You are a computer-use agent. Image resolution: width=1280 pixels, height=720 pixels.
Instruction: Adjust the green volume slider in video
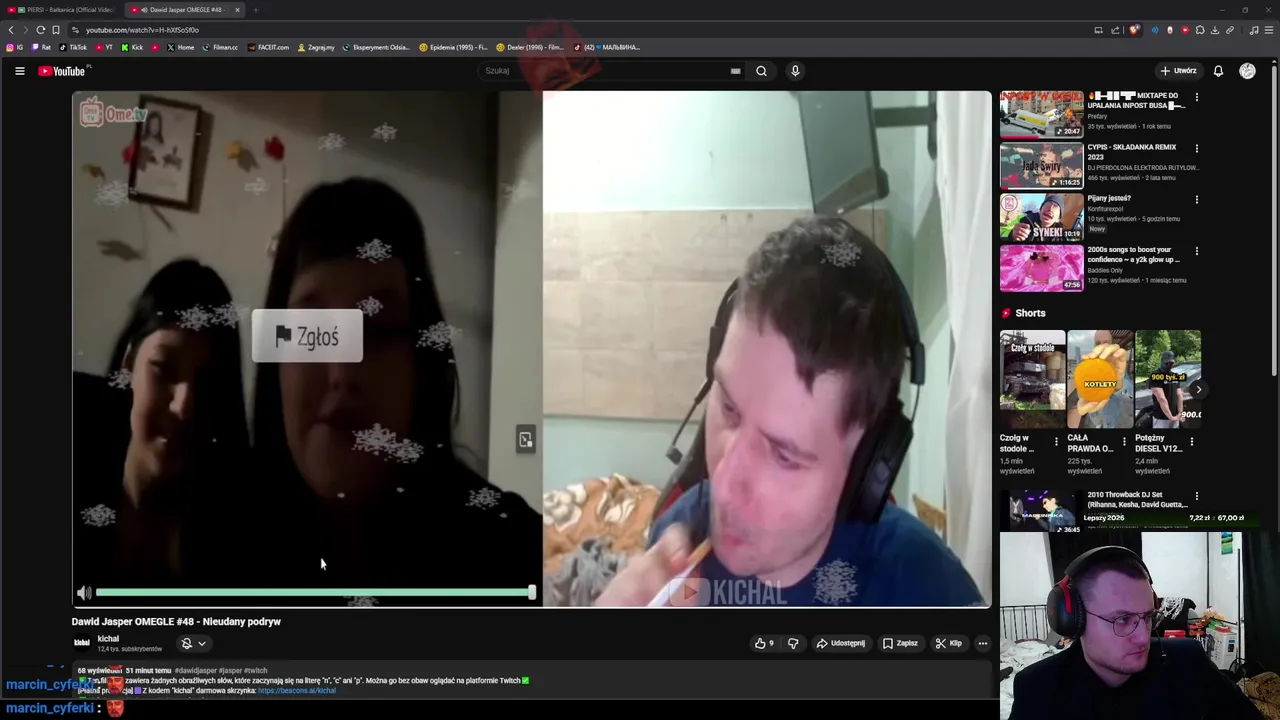(x=315, y=593)
